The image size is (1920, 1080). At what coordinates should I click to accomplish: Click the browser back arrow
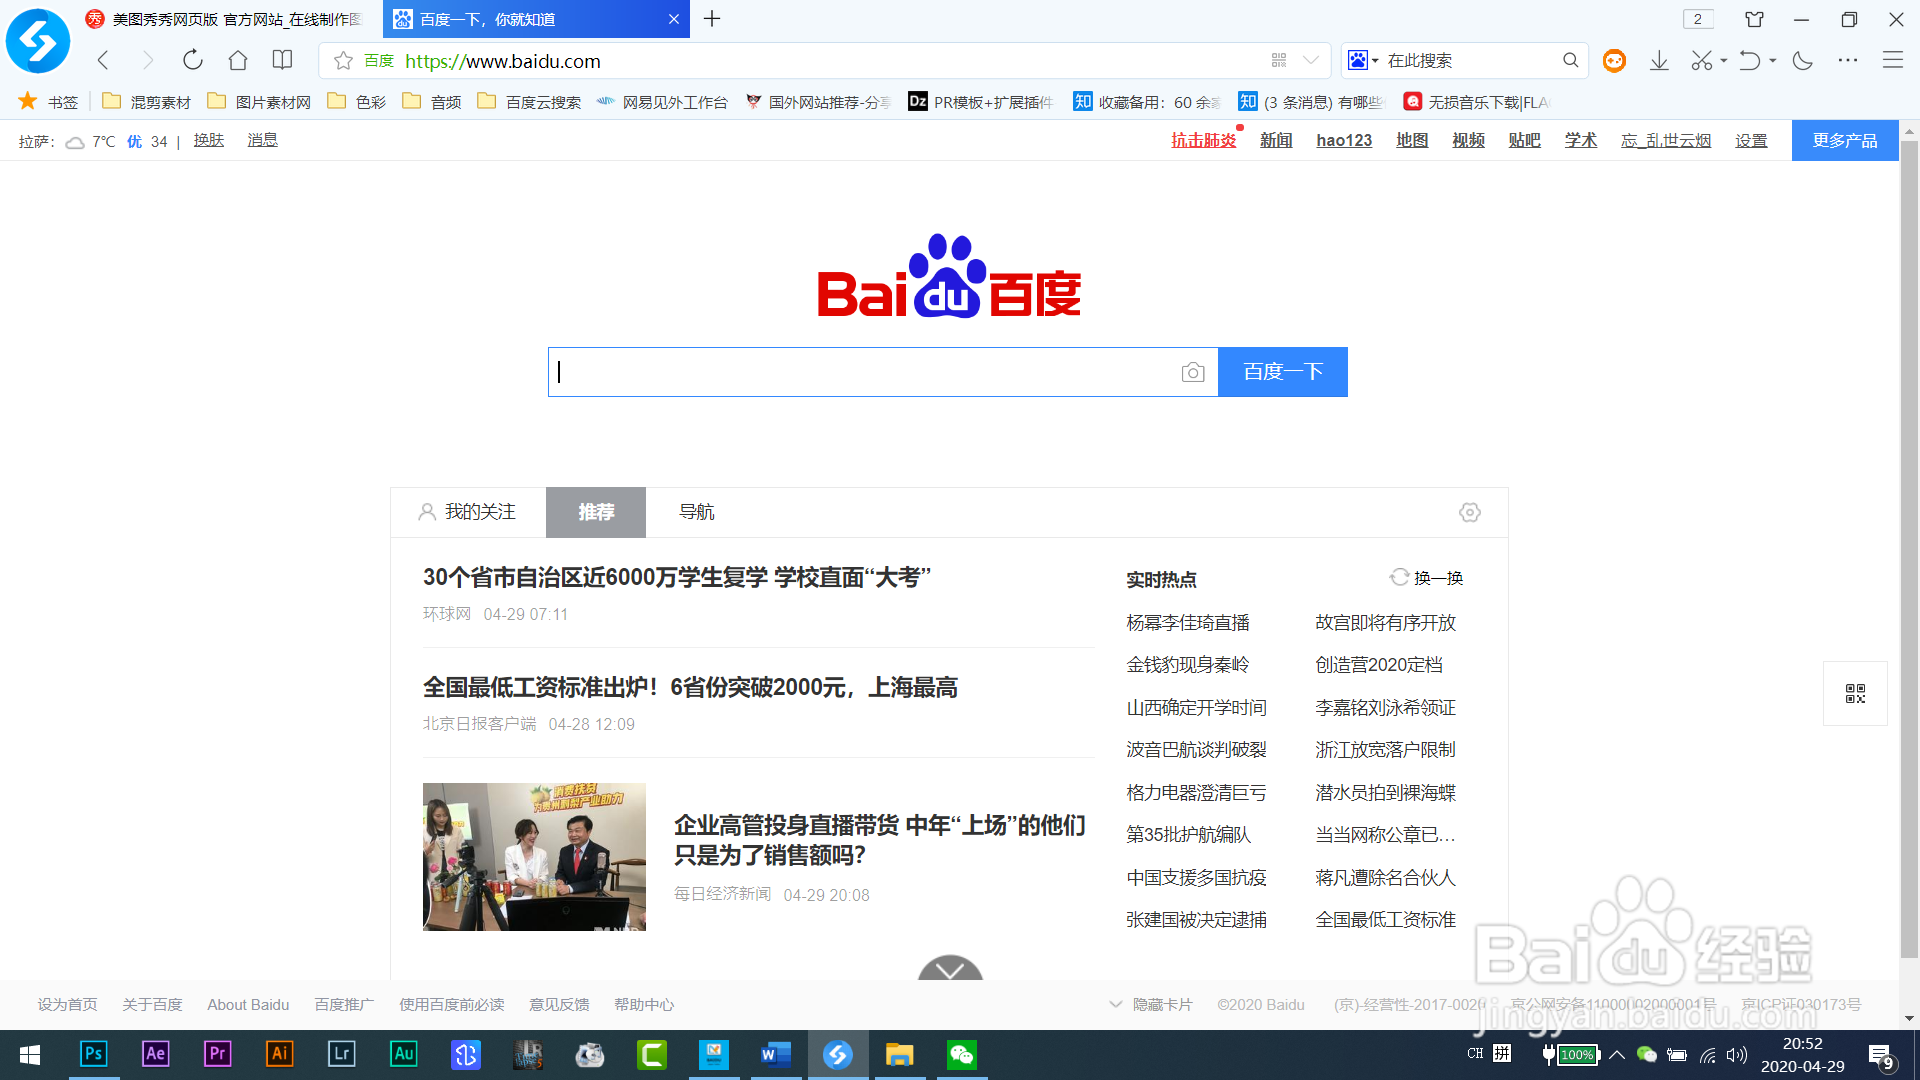(104, 61)
